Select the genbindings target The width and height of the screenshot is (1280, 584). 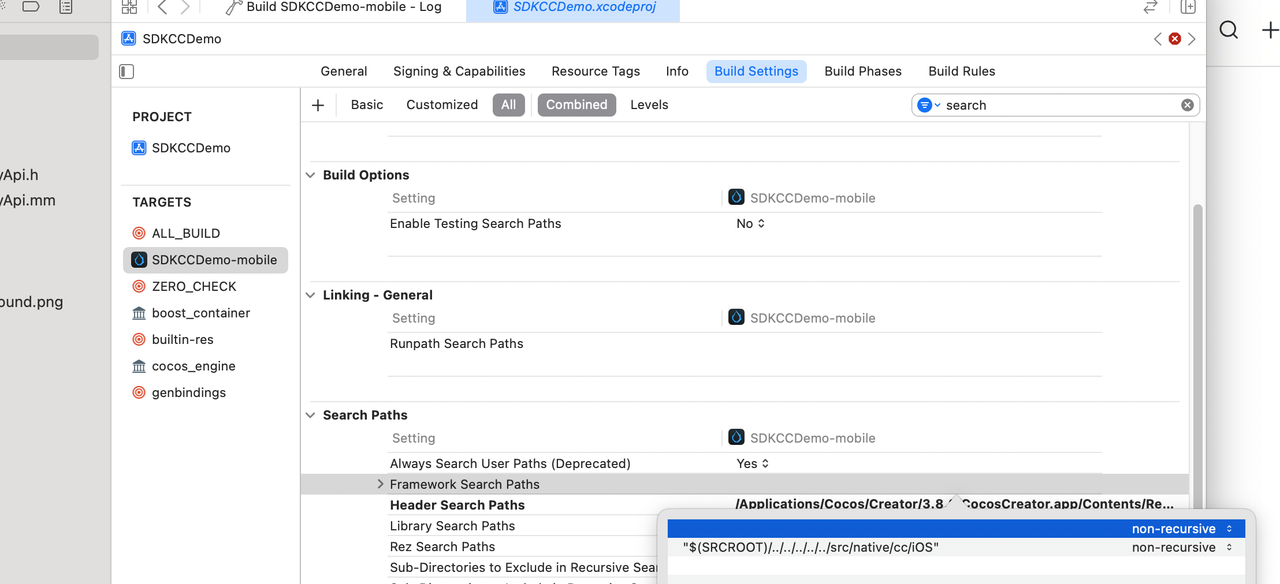[x=189, y=393]
